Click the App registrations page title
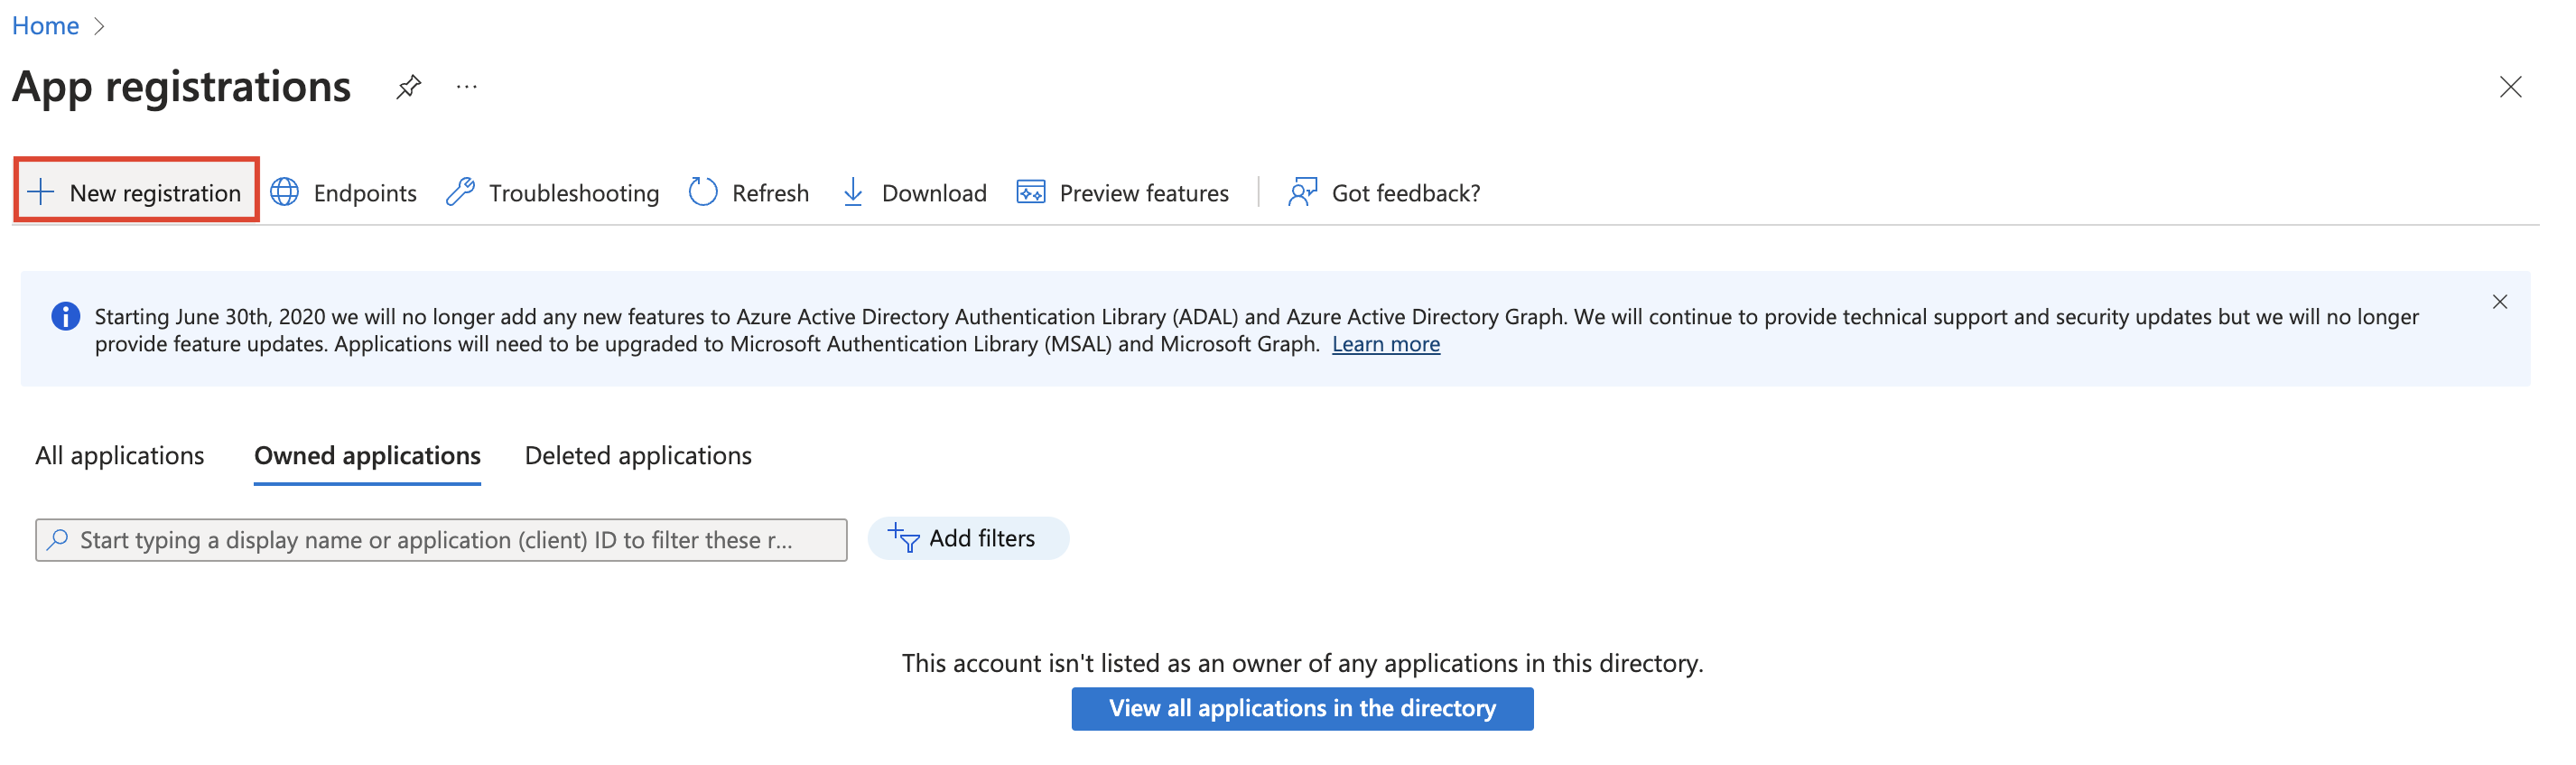Image resolution: width=2576 pixels, height=765 pixels. tap(181, 87)
